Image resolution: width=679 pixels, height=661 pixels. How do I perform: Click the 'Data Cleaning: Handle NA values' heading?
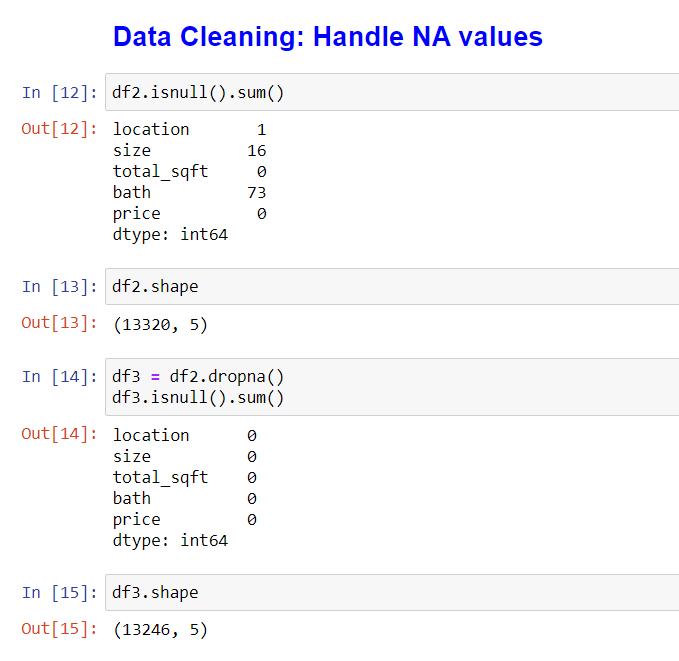point(327,36)
